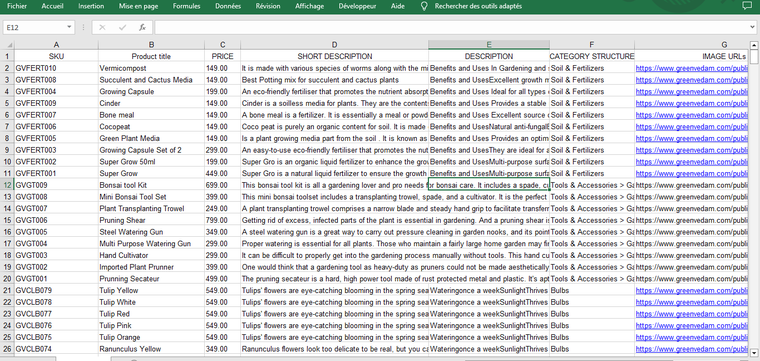The height and width of the screenshot is (361, 760).
Task: Open the comments icon at top right
Action: (747, 6)
